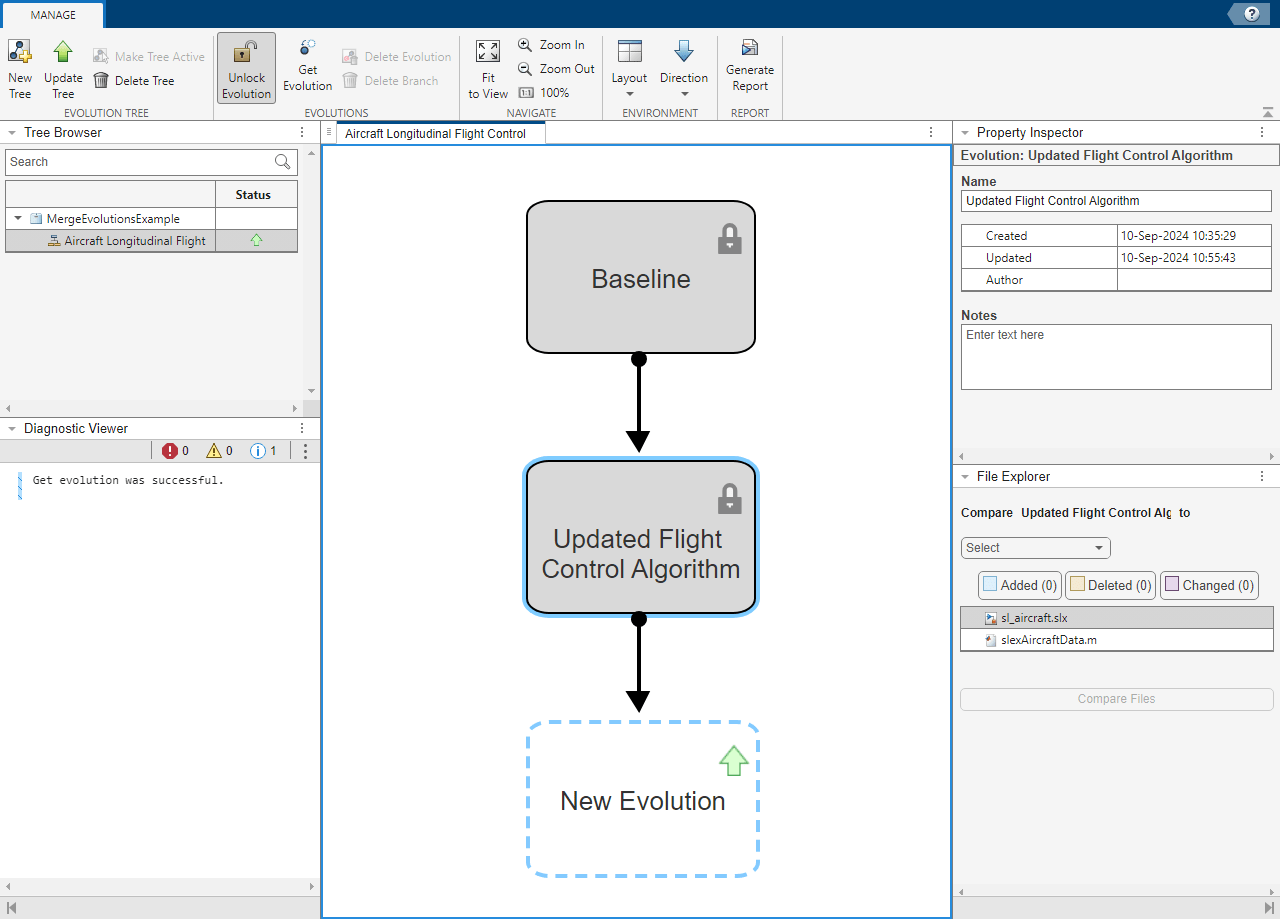Viewport: 1280px width, 919px height.
Task: Toggle the Deleted files filter
Action: (1110, 585)
